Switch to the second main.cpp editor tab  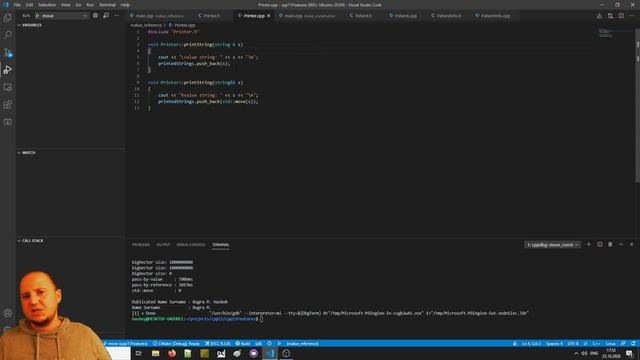click(310, 16)
